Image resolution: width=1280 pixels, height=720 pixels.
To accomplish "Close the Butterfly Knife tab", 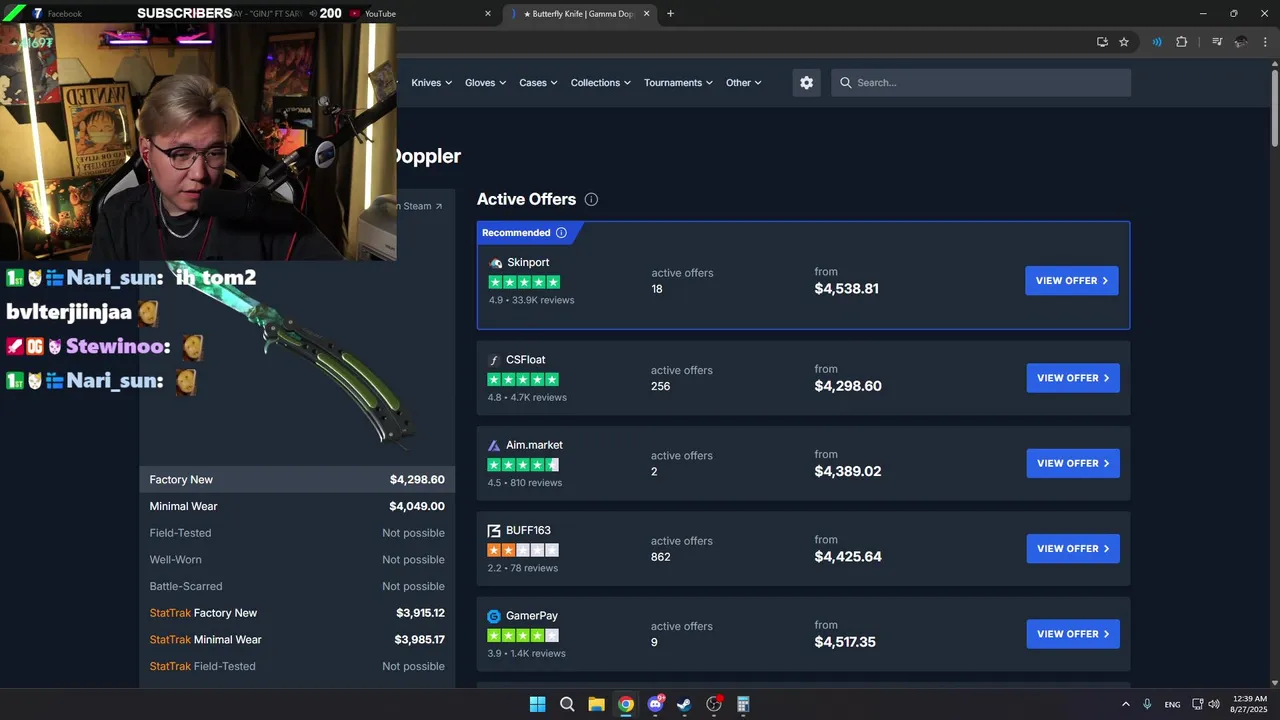I will click(x=647, y=14).
